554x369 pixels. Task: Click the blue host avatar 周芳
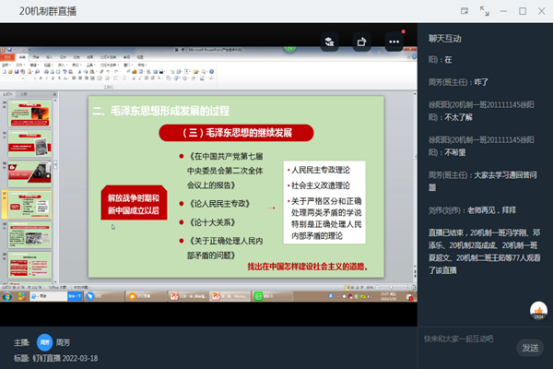[45, 342]
